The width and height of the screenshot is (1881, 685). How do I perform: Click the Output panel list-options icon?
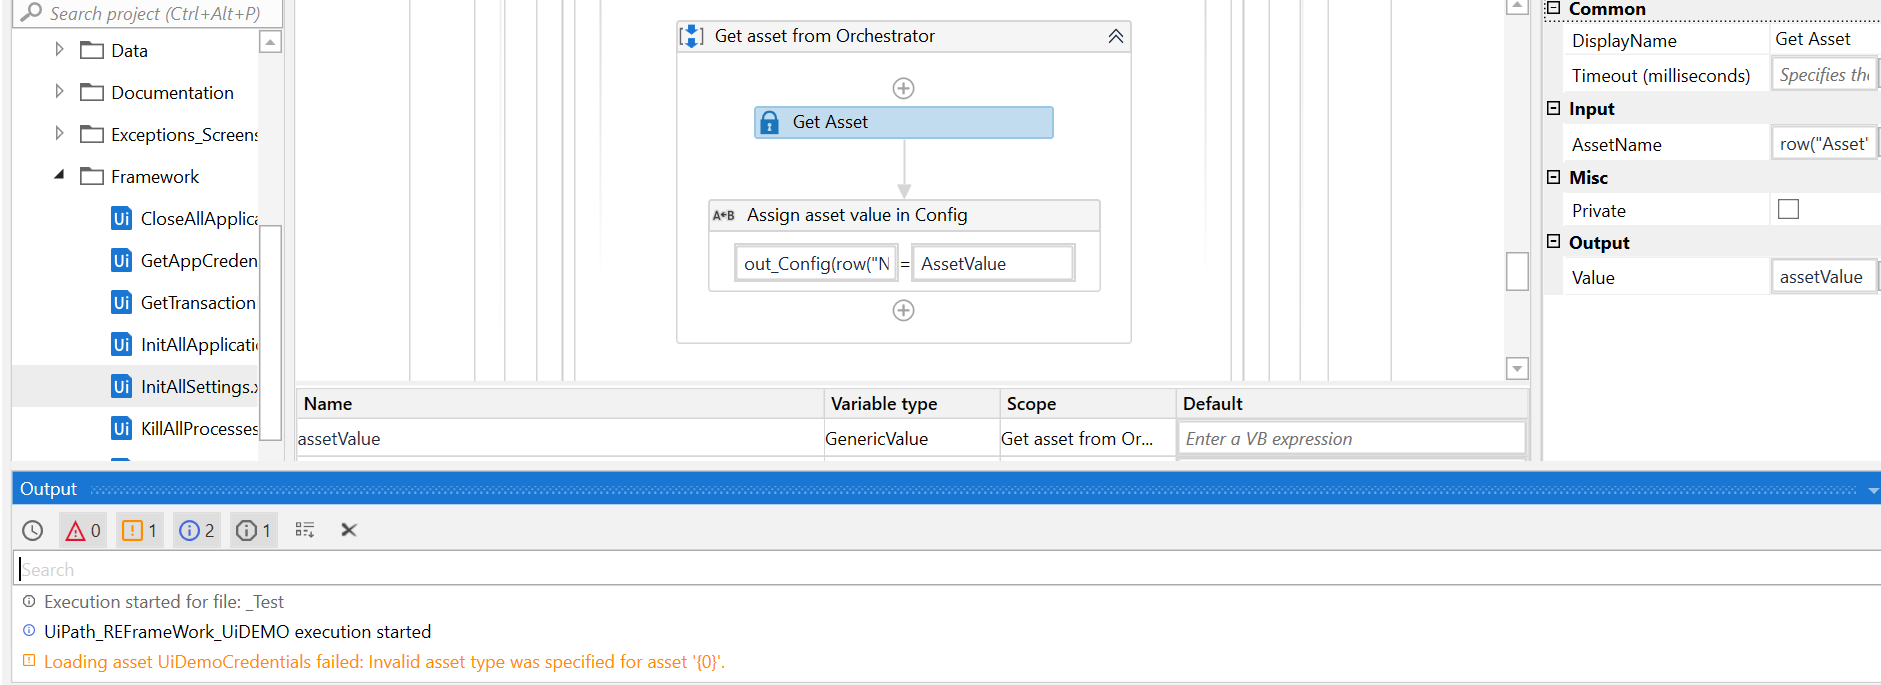(x=305, y=529)
